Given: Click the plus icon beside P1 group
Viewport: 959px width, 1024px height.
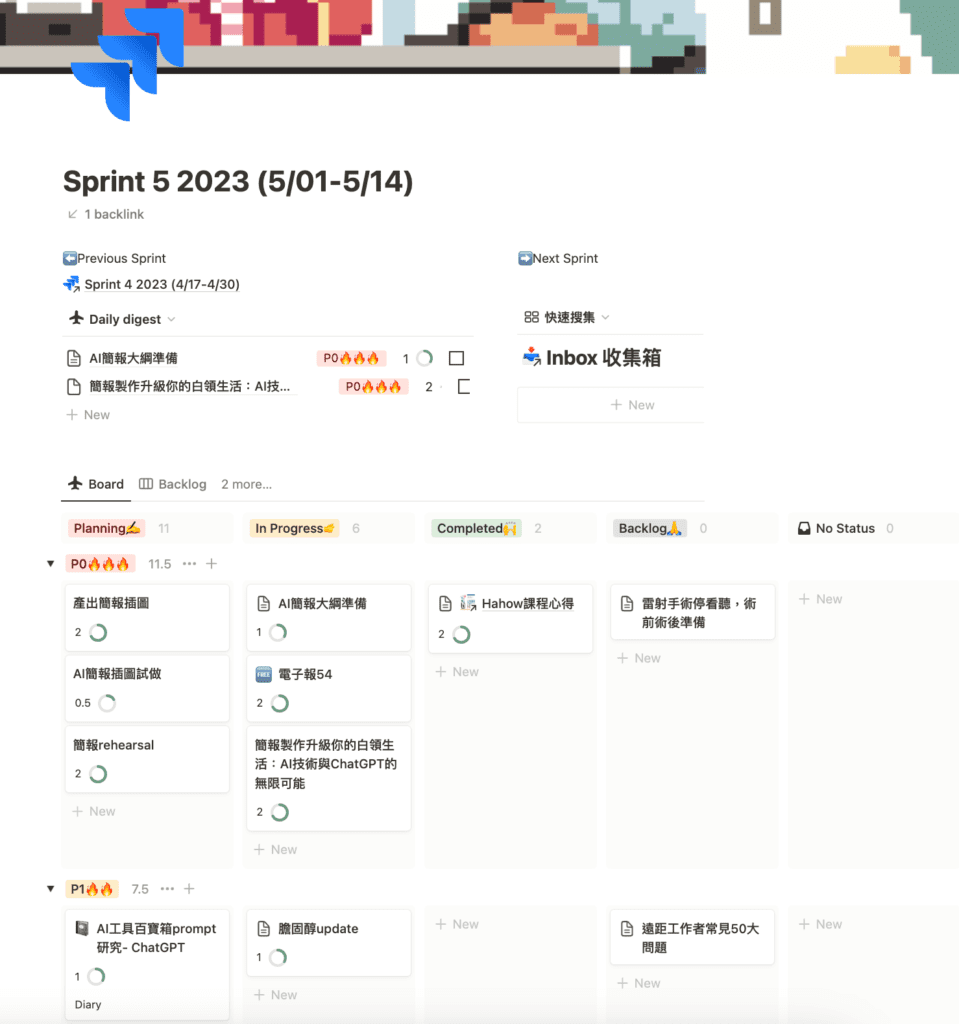Looking at the screenshot, I should point(189,889).
